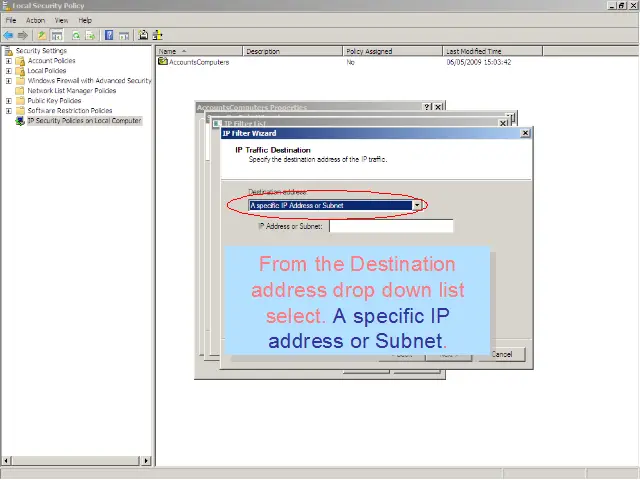Image resolution: width=640 pixels, height=480 pixels.
Task: Sort list by the Name column header
Action: pyautogui.click(x=197, y=51)
